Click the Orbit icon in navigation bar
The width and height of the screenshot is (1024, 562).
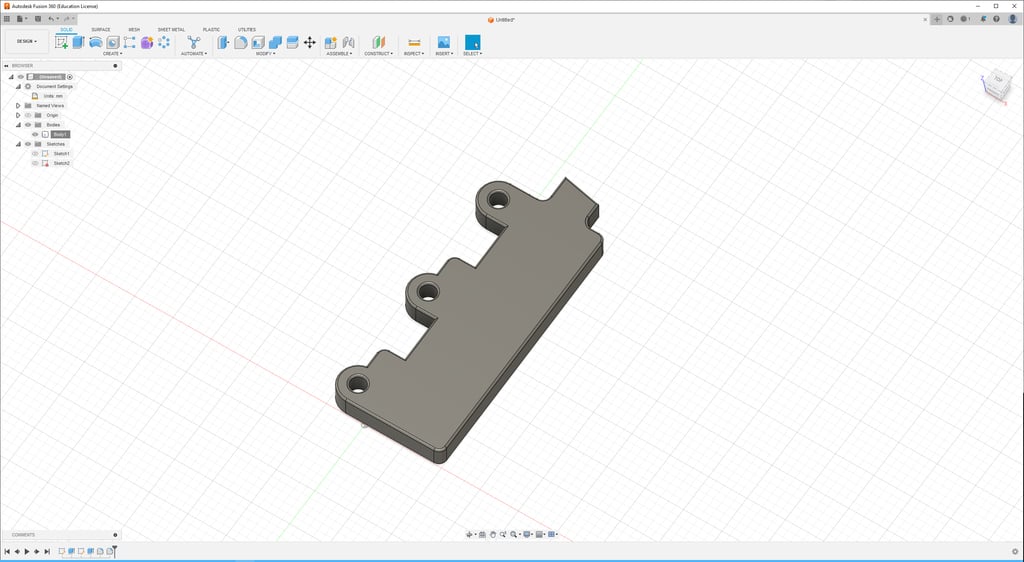tap(469, 535)
